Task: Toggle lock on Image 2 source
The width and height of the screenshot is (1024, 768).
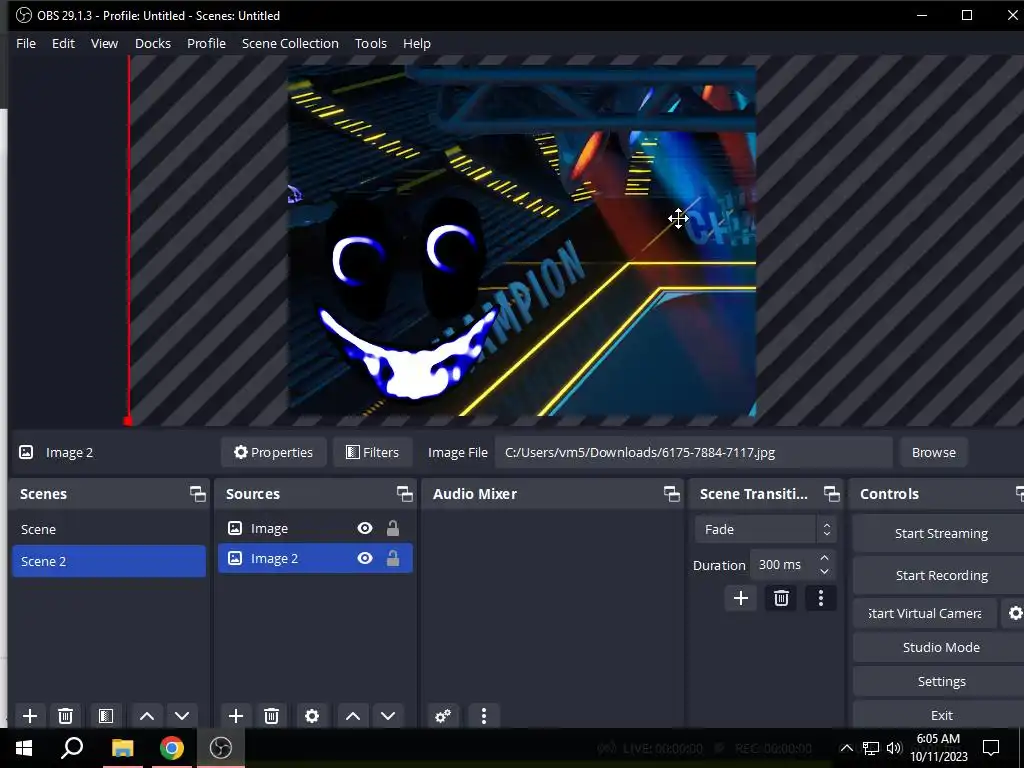Action: (392, 558)
